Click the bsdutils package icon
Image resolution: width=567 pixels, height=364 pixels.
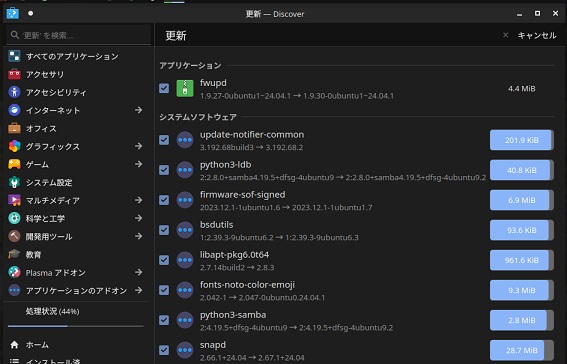pyautogui.click(x=185, y=230)
